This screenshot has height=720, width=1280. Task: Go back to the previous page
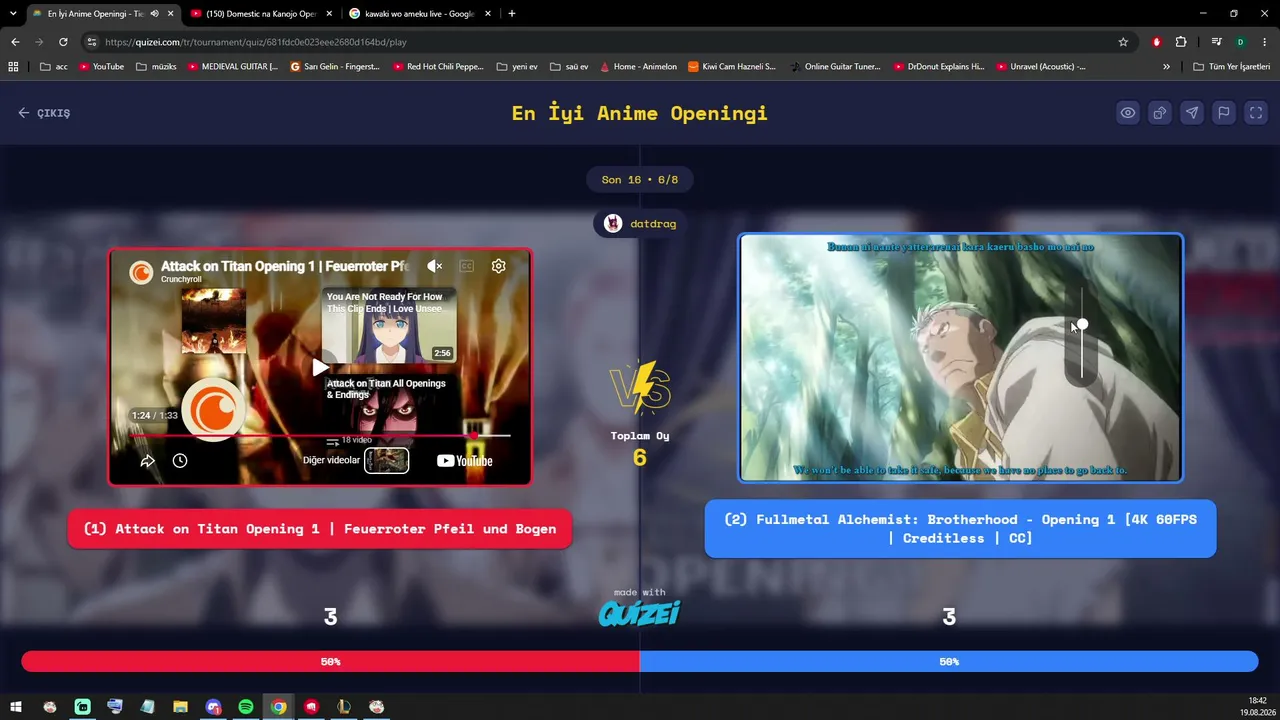coord(15,42)
